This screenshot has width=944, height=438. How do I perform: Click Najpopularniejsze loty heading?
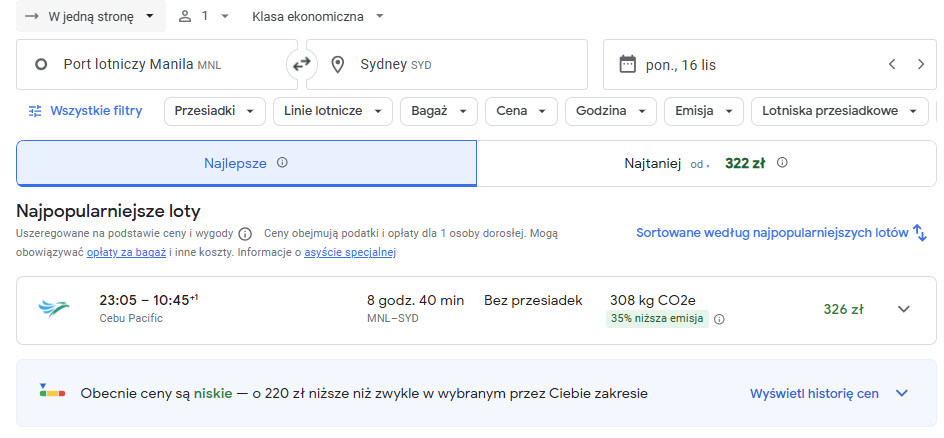click(x=108, y=211)
